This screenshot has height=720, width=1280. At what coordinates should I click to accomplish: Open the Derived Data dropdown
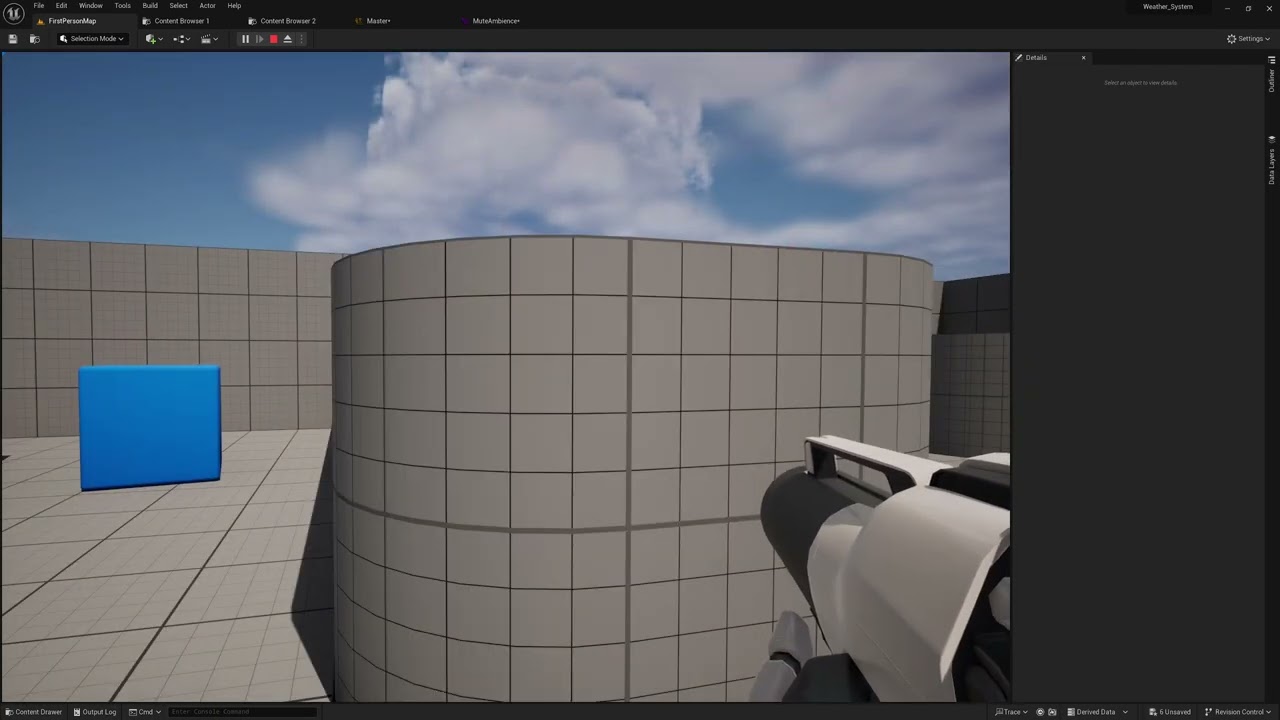[1098, 712]
